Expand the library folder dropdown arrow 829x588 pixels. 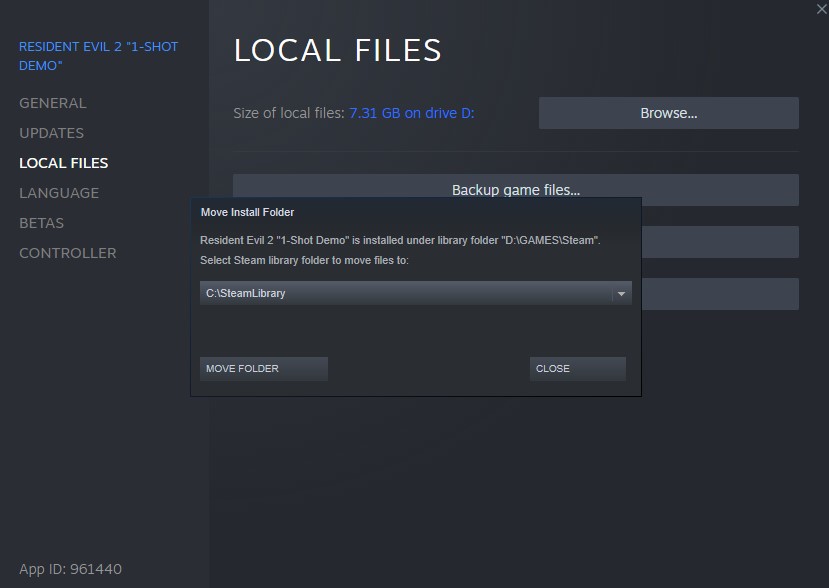coord(621,293)
